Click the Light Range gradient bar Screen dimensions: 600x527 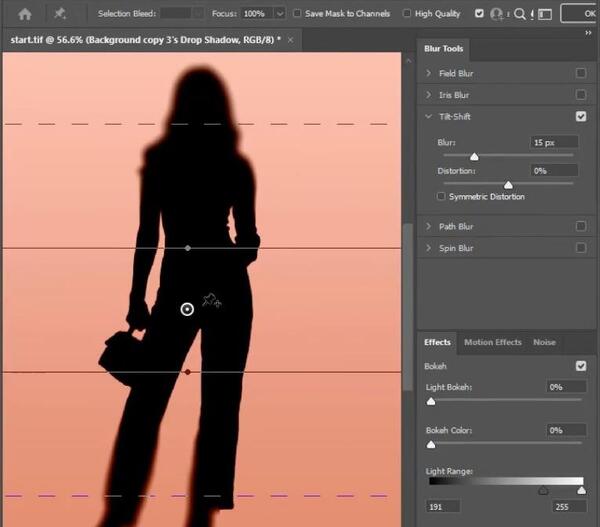[x=506, y=481]
